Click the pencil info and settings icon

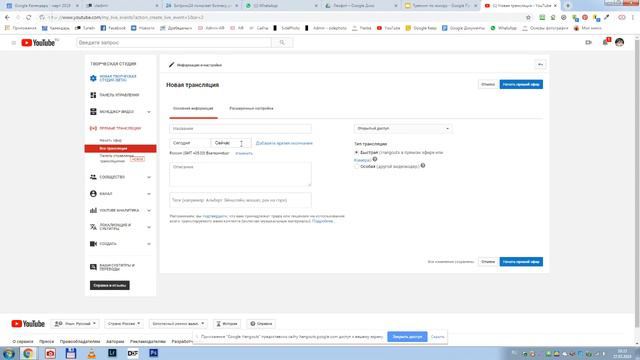click(171, 65)
